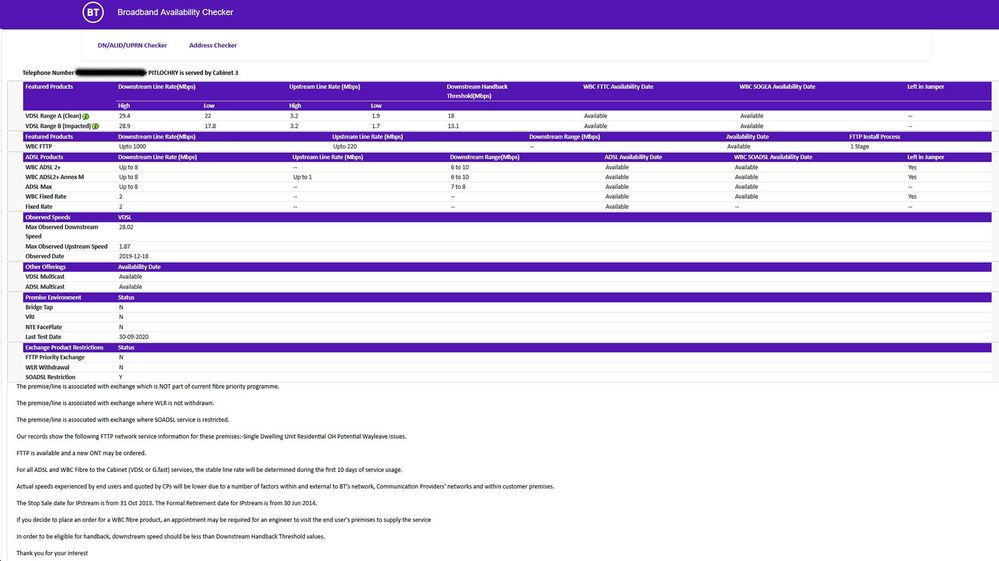
Task: Select the WBC FTTP row label
Action: point(41,147)
